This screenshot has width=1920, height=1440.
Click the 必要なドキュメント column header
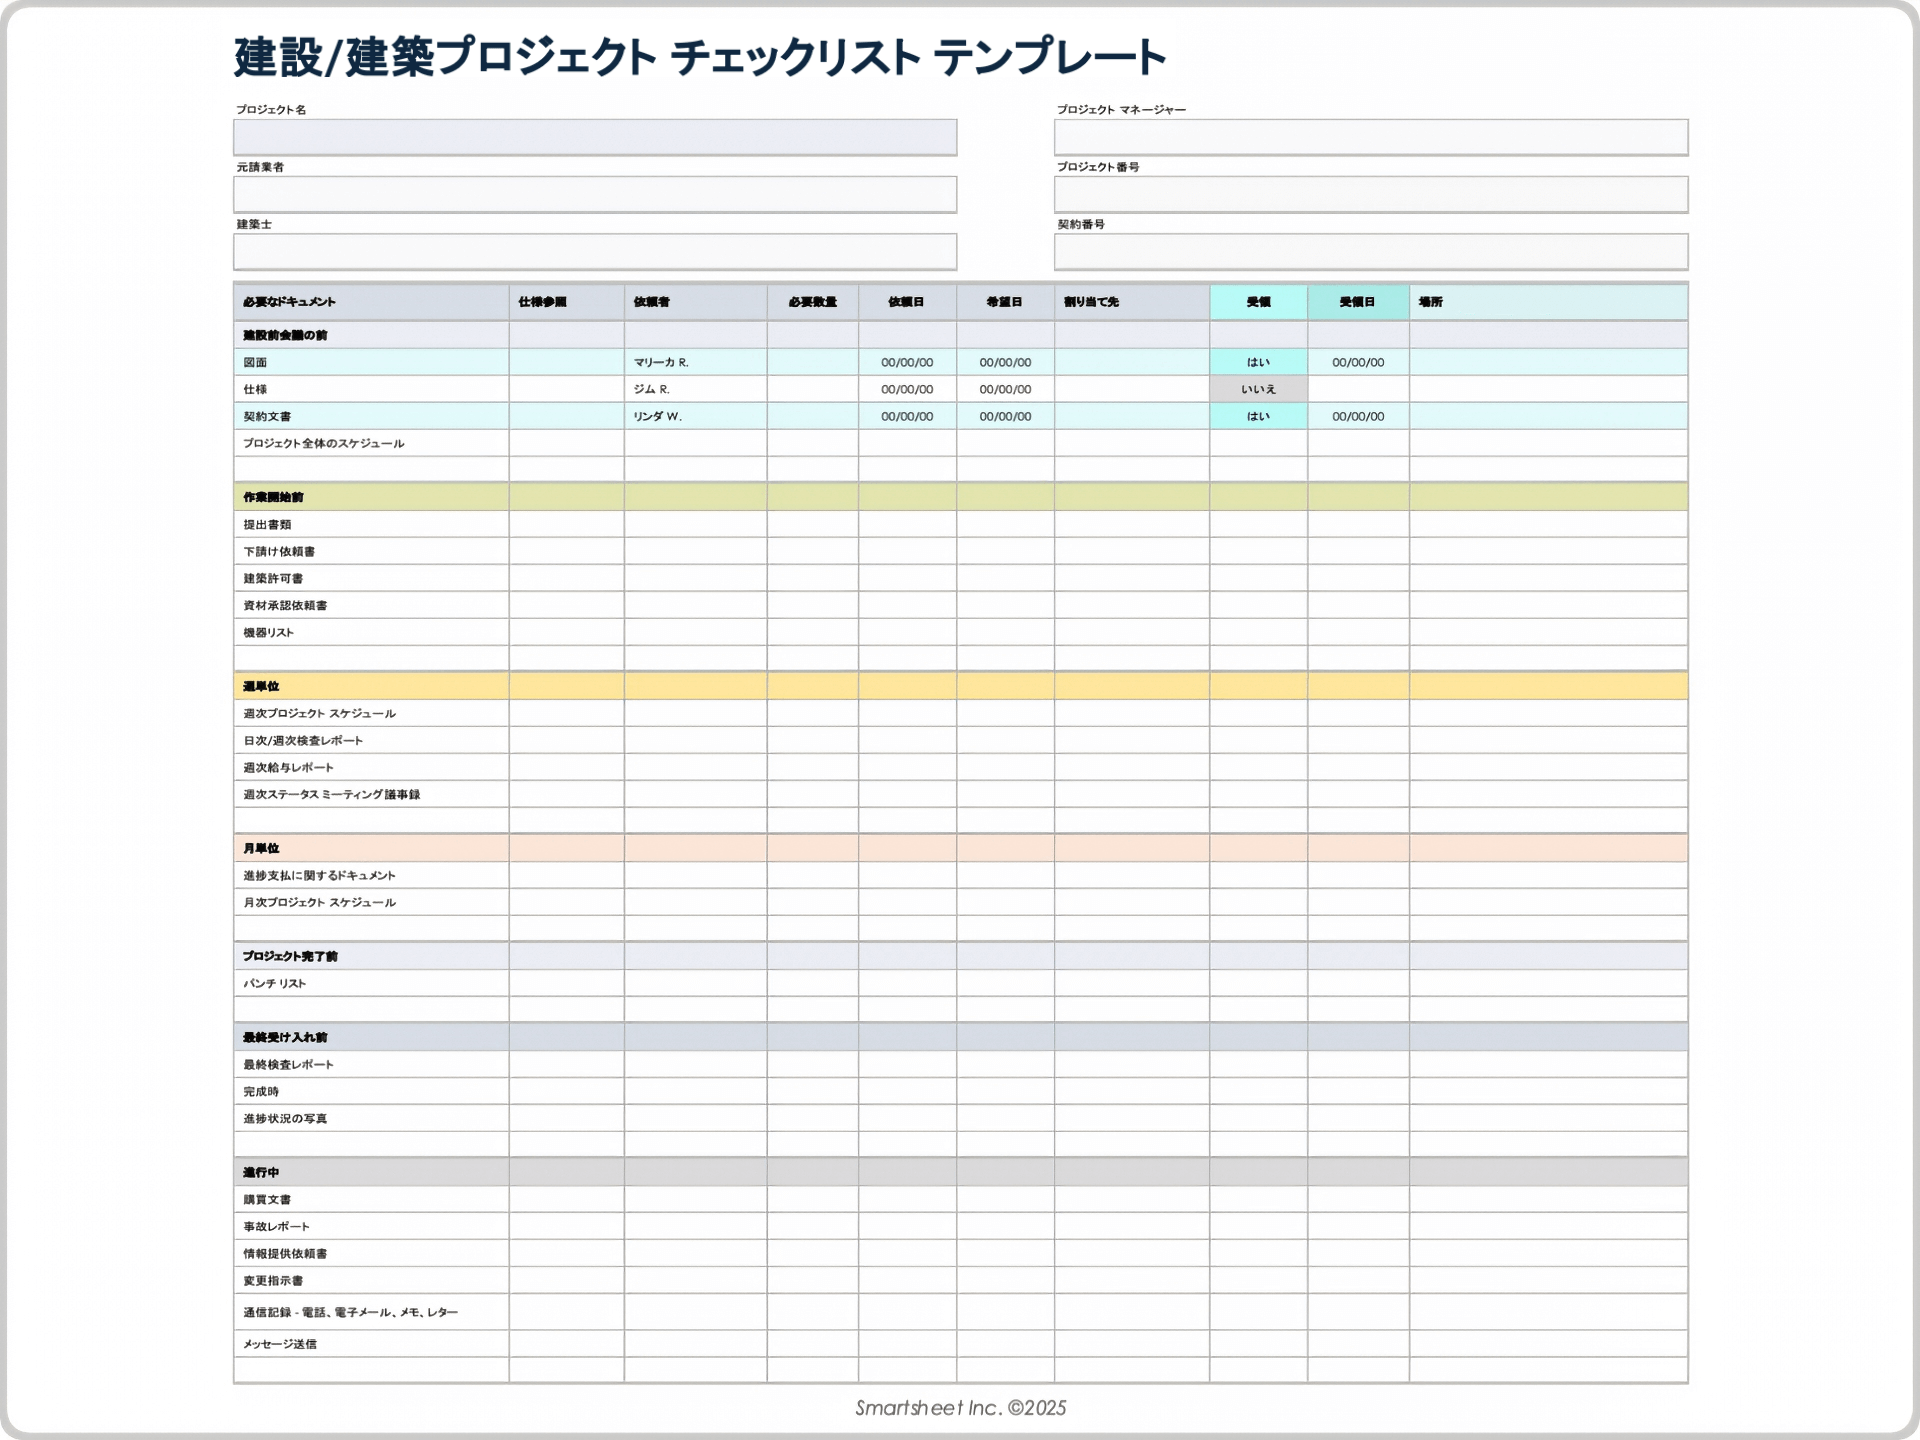coord(371,302)
